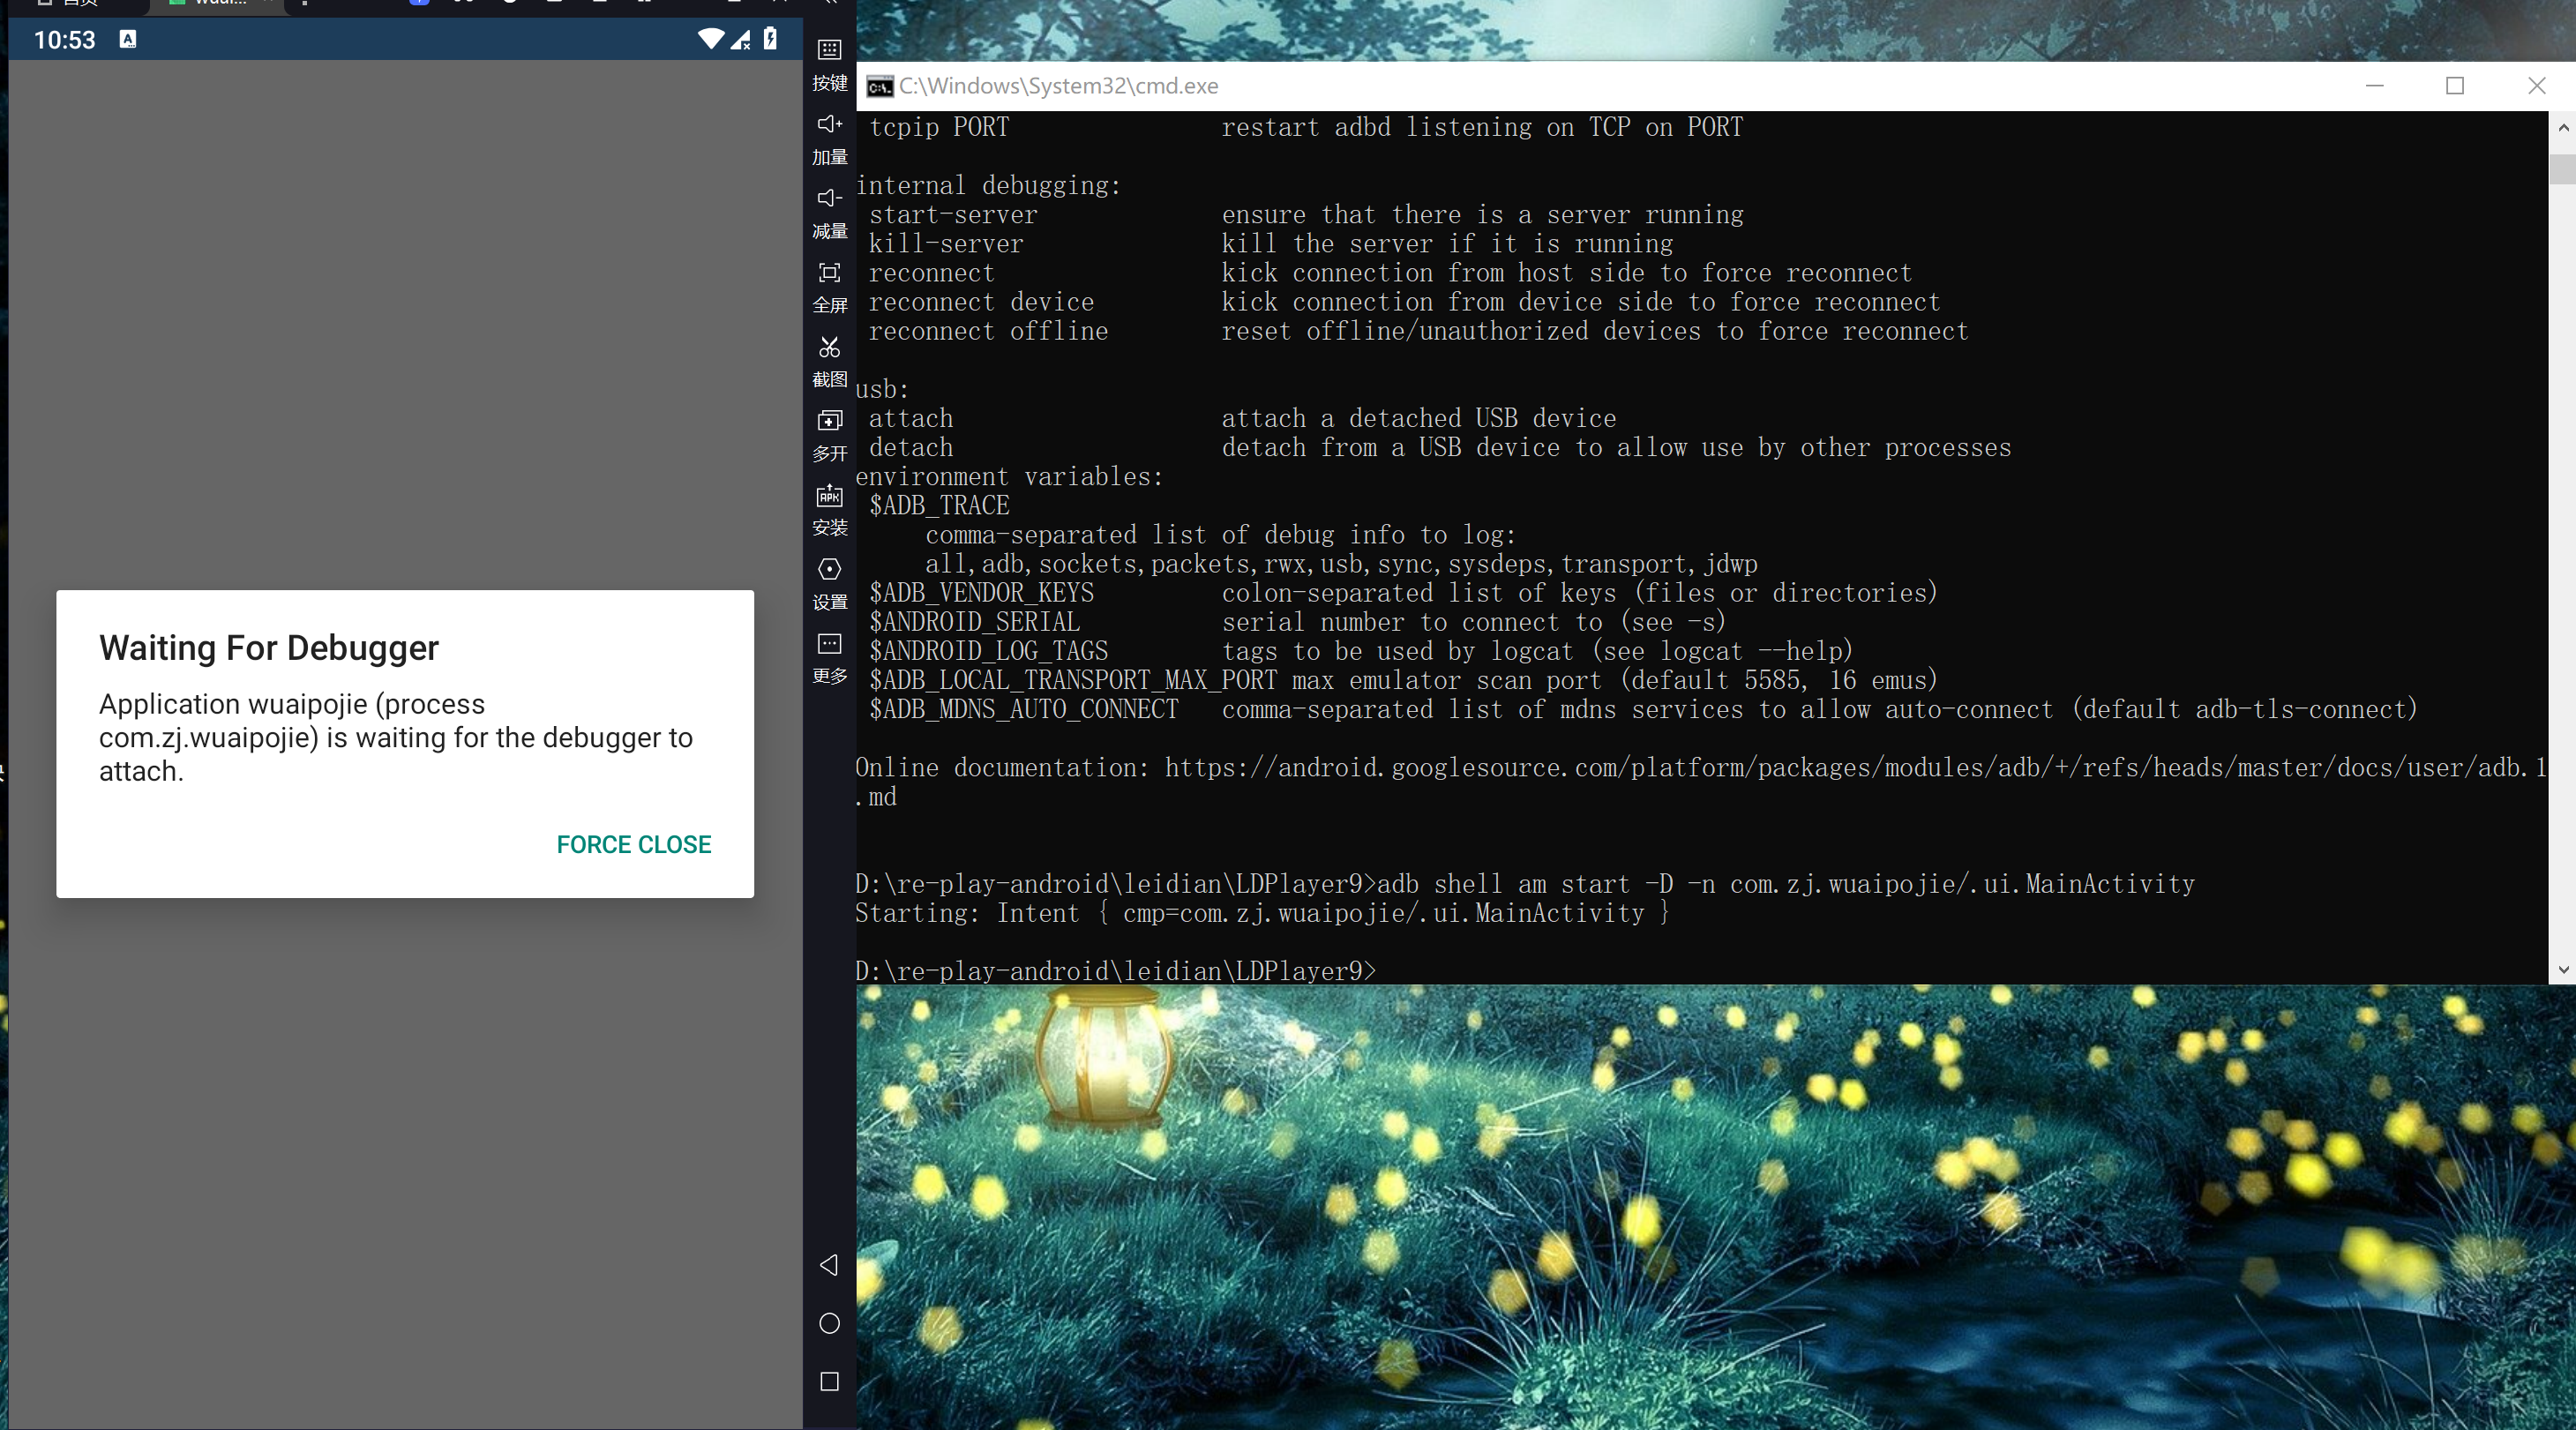
Task: Click the 减量 volume down icon
Action: click(x=829, y=198)
